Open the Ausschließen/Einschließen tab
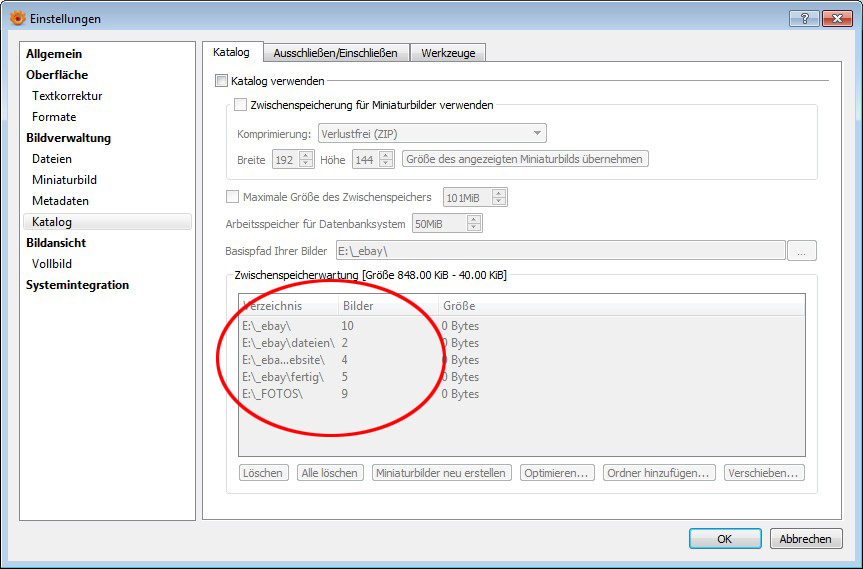Screen dimensions: 863x569 pyautogui.click(x=335, y=53)
